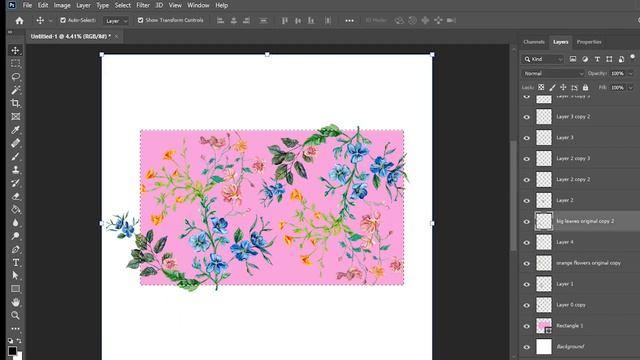
Task: Select the Healing Brush tool
Action: [x=16, y=143]
